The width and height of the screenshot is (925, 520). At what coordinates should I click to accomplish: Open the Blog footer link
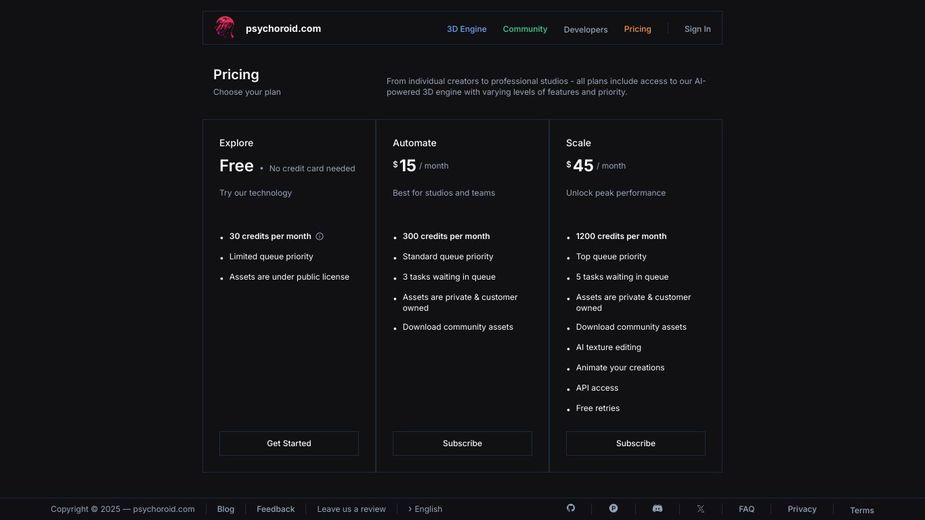pos(226,509)
